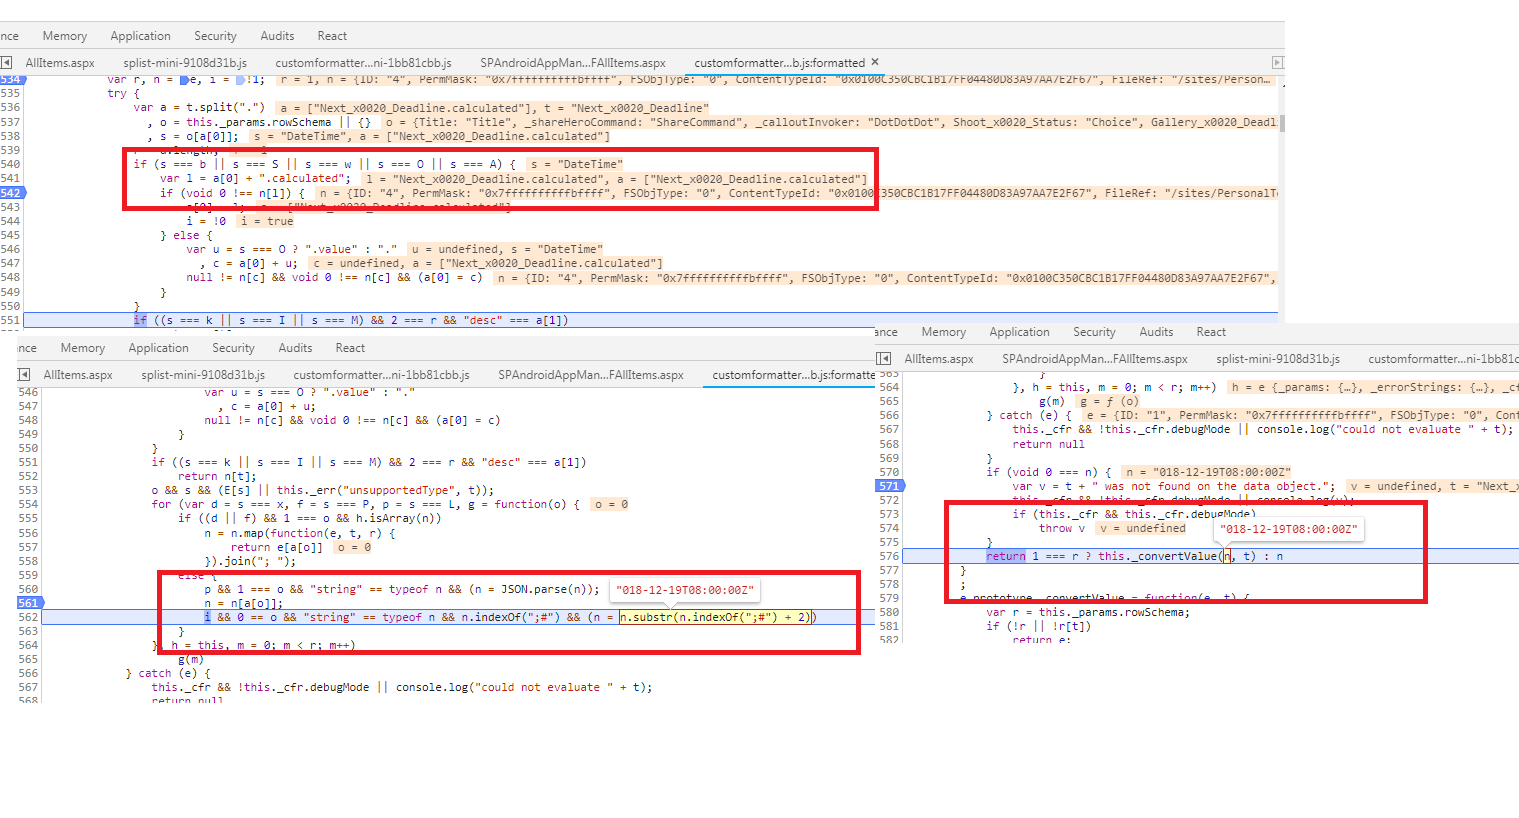The height and width of the screenshot is (818, 1519).
Task: Open Security panel in bottom-left window
Action: point(233,348)
